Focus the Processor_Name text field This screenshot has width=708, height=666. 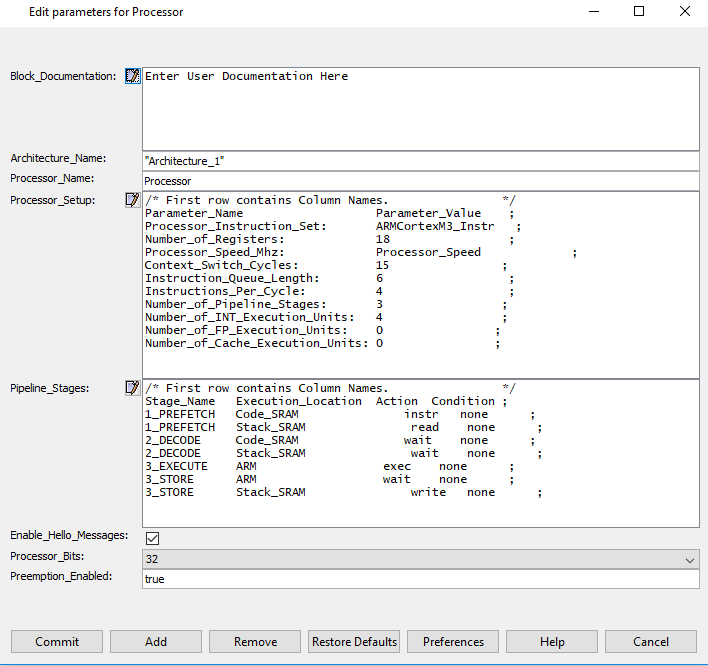(420, 181)
